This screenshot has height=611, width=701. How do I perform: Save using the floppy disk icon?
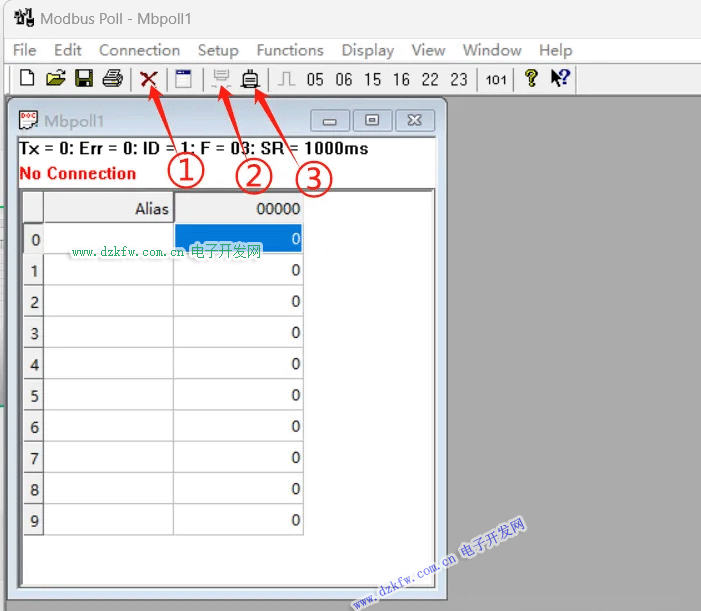(84, 78)
